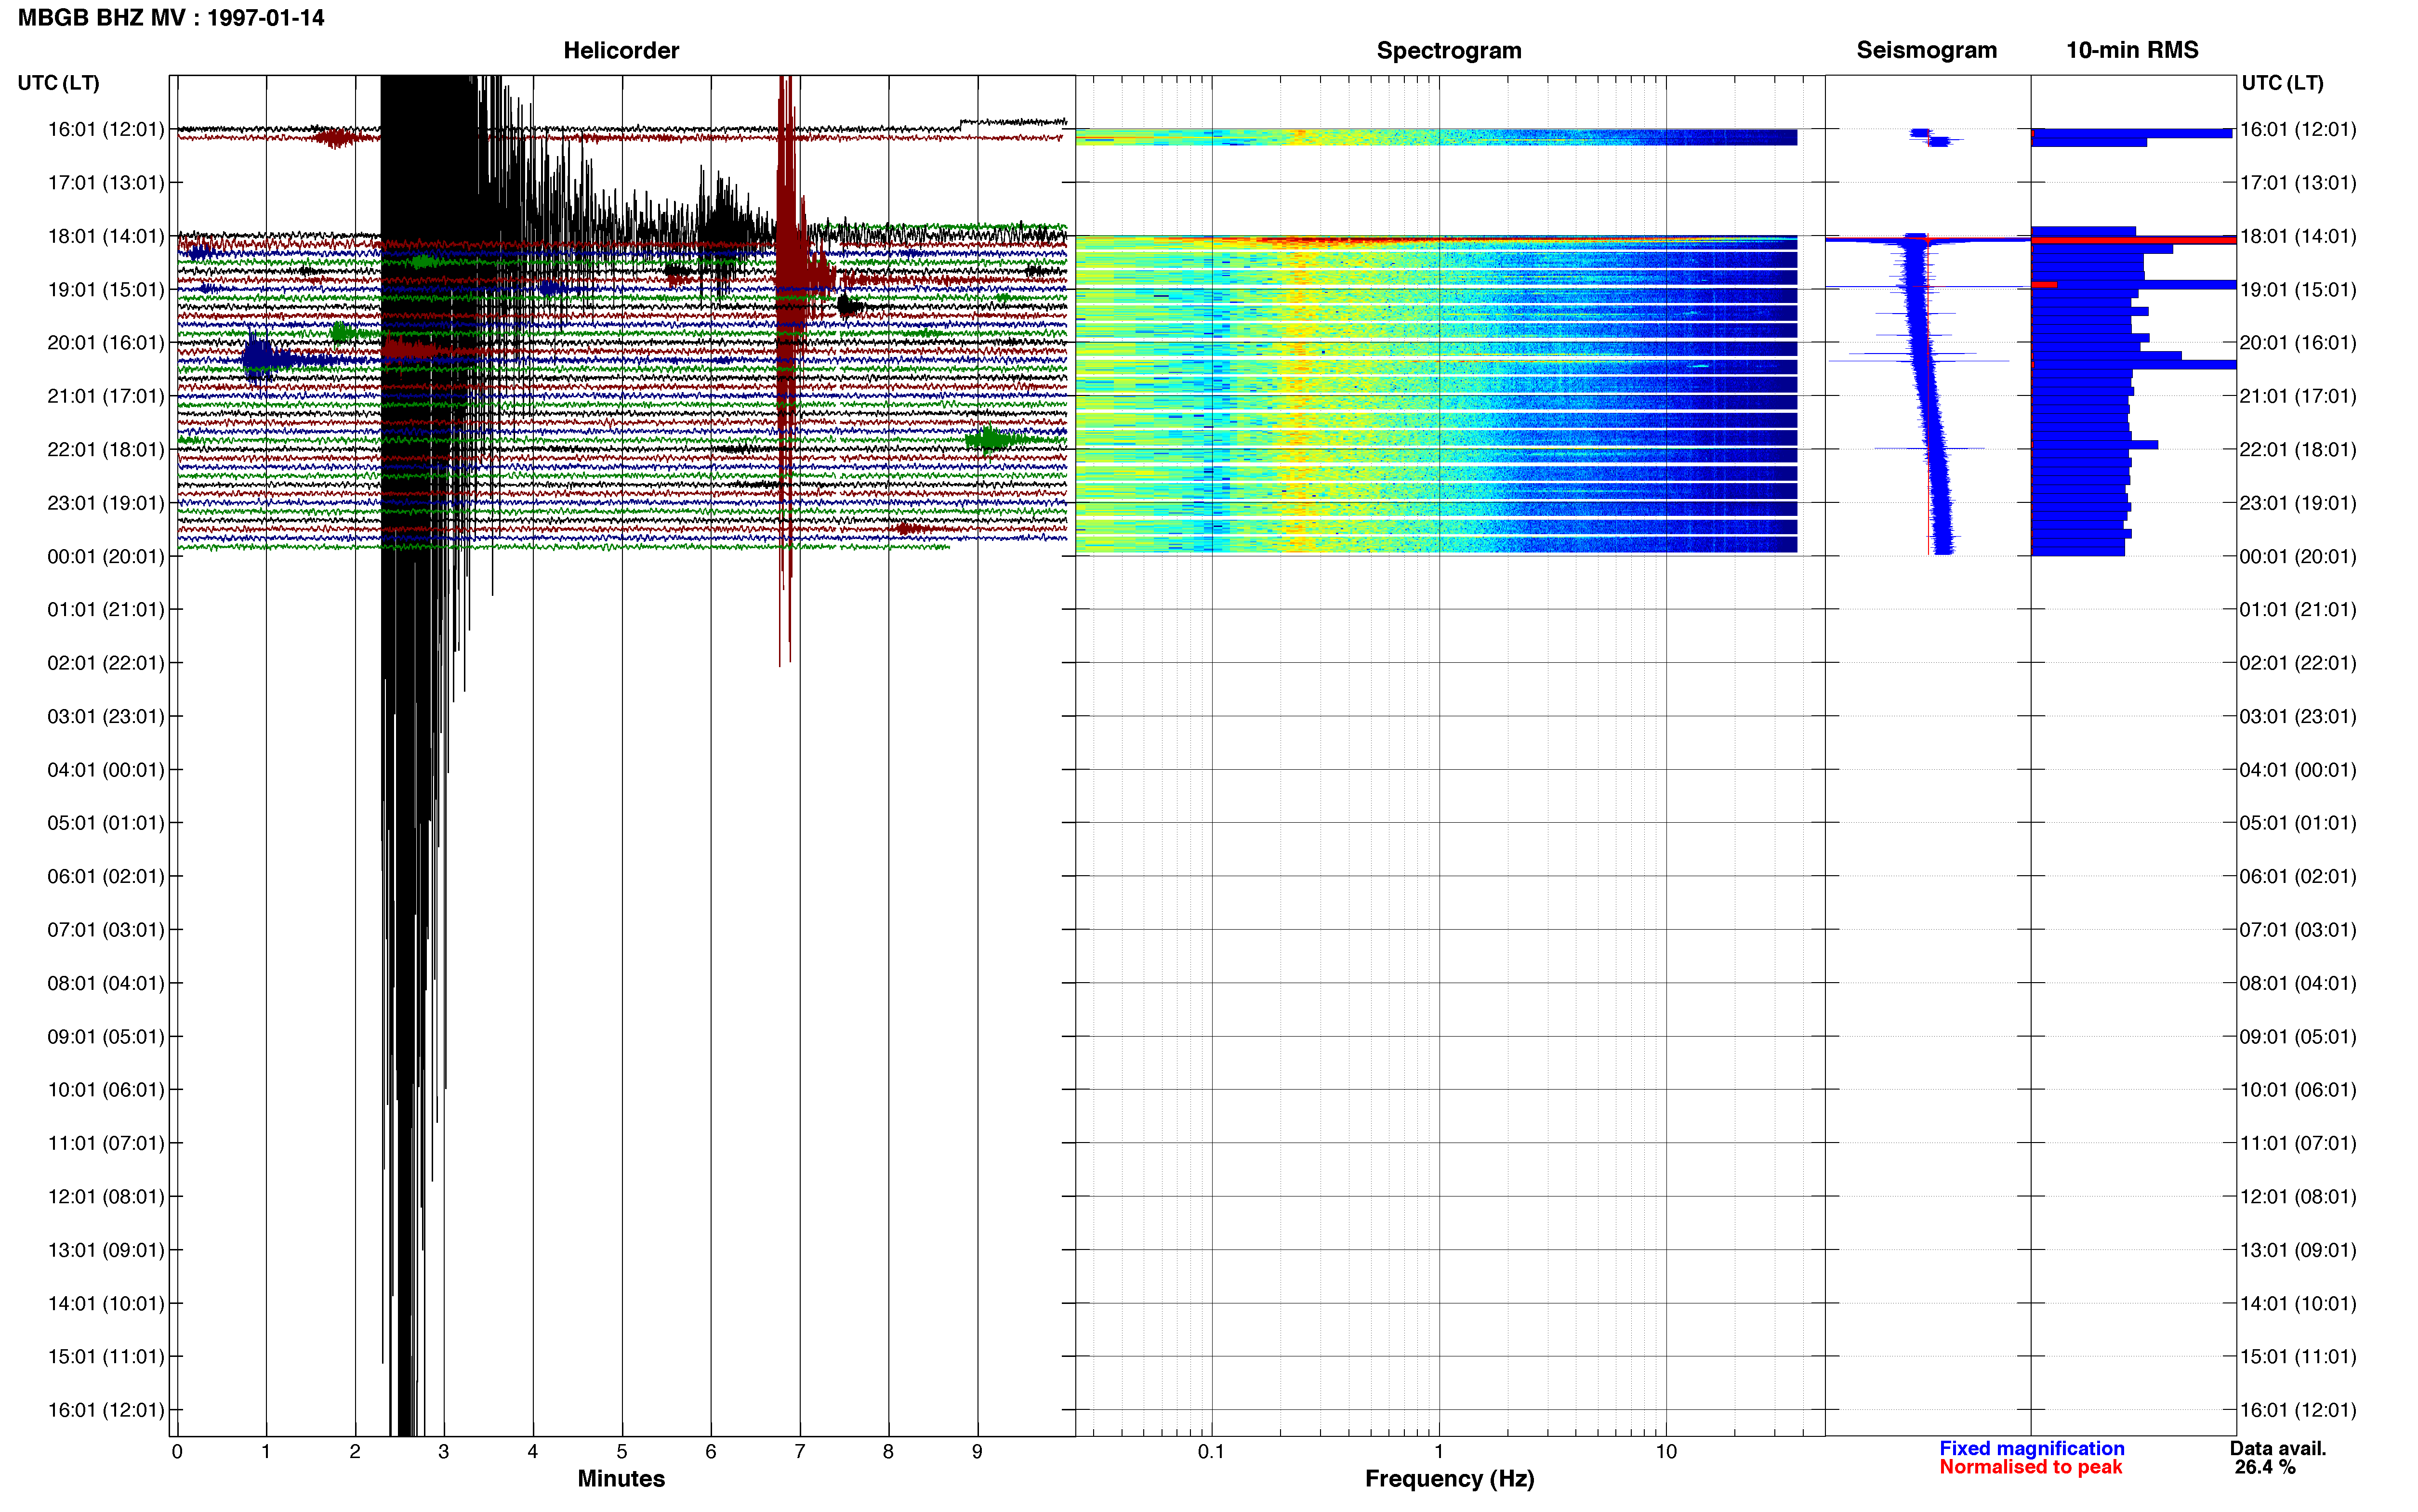Click left time label '18:01 (14:01)'
This screenshot has height=1512, width=2418.
click(105, 236)
